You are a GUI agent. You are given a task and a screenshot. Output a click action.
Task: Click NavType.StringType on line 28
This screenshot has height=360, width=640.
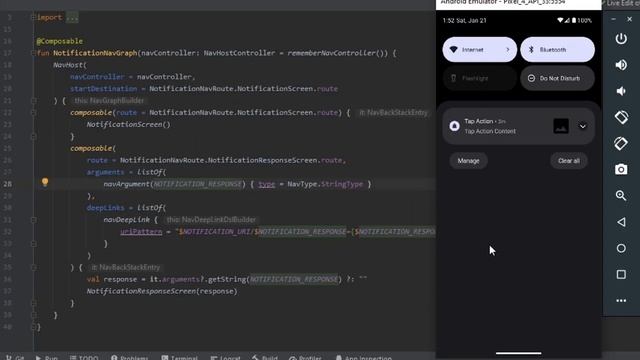click(x=325, y=184)
